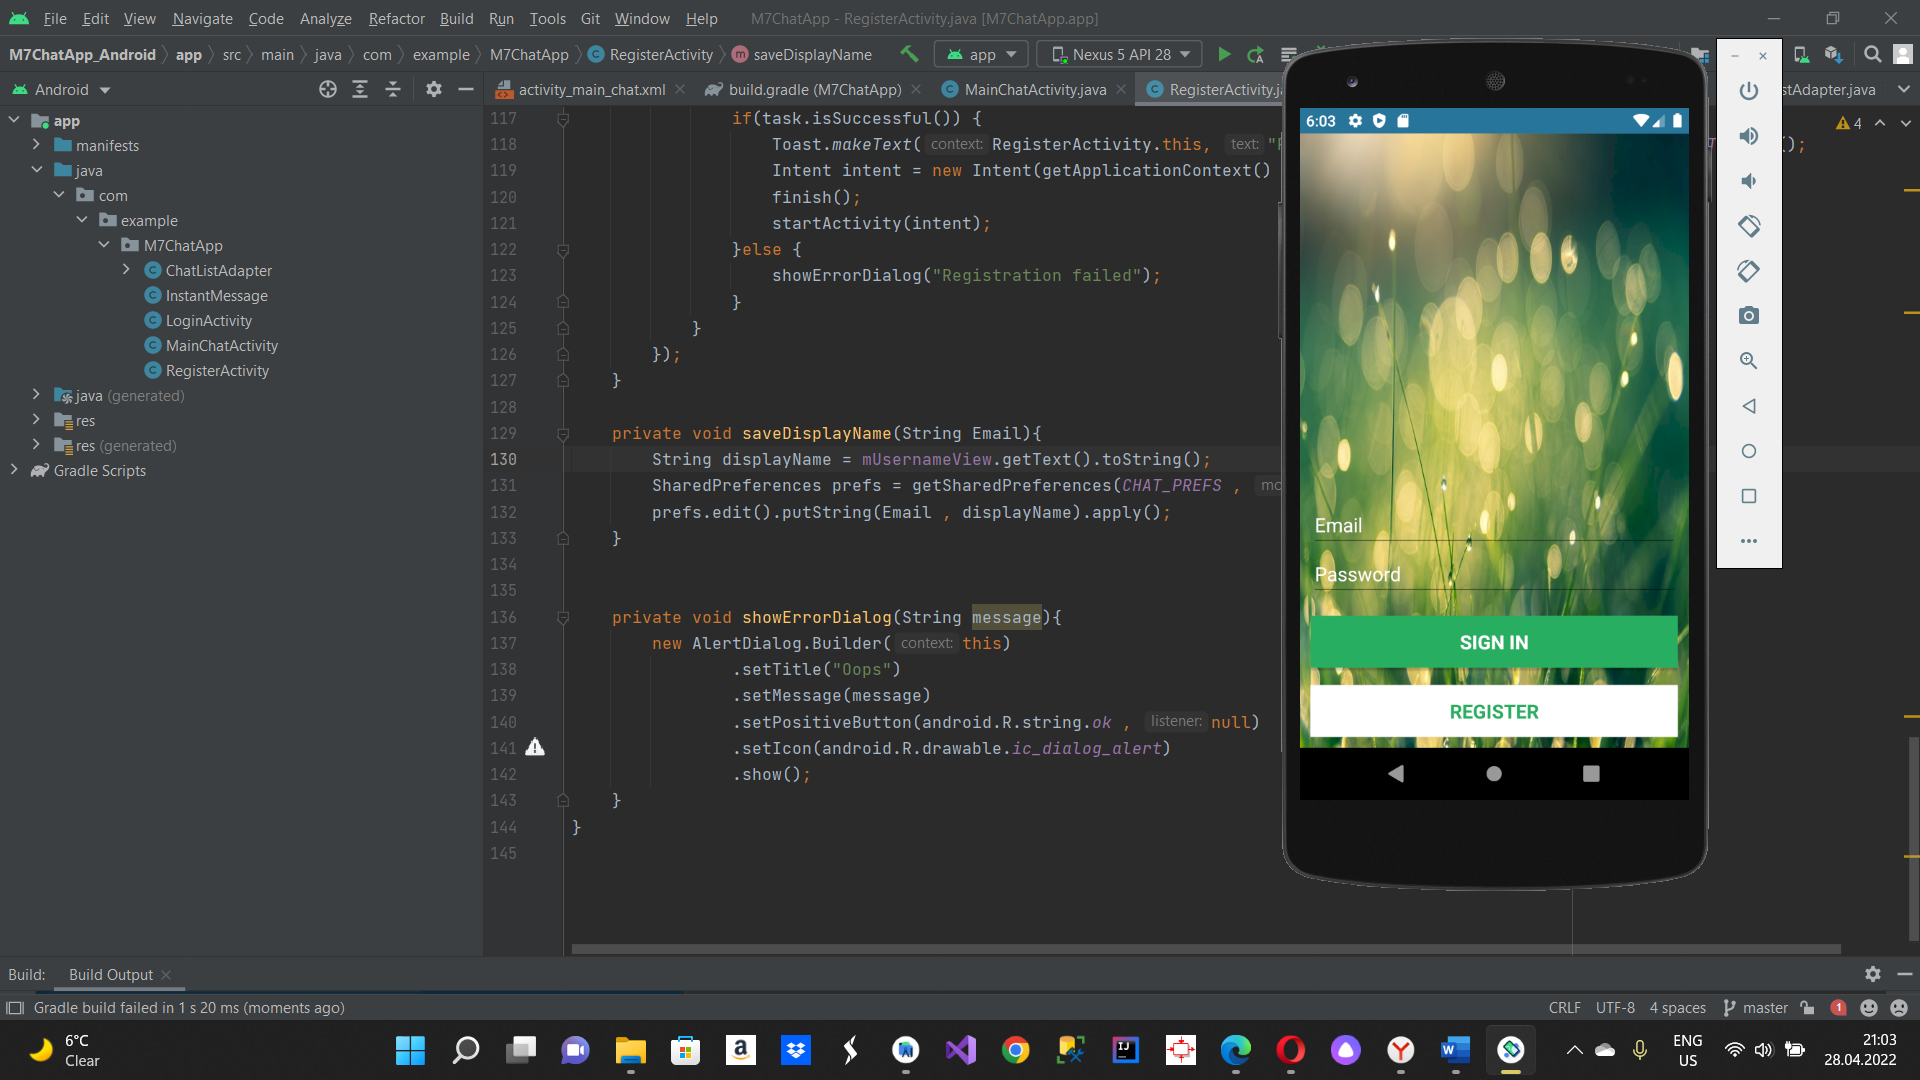1920x1080 pixels.
Task: Run the app with green play button
Action: (x=1224, y=54)
